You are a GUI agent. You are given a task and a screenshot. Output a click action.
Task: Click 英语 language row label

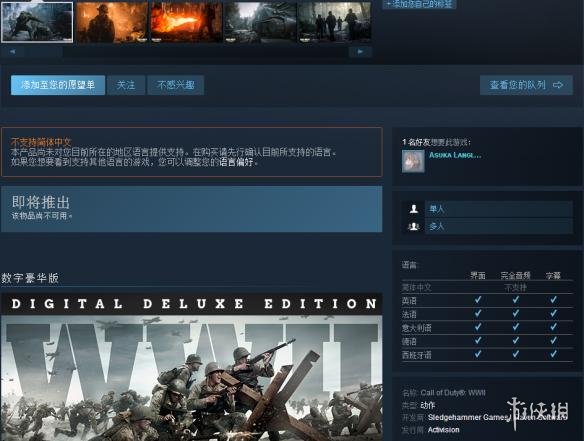point(409,301)
